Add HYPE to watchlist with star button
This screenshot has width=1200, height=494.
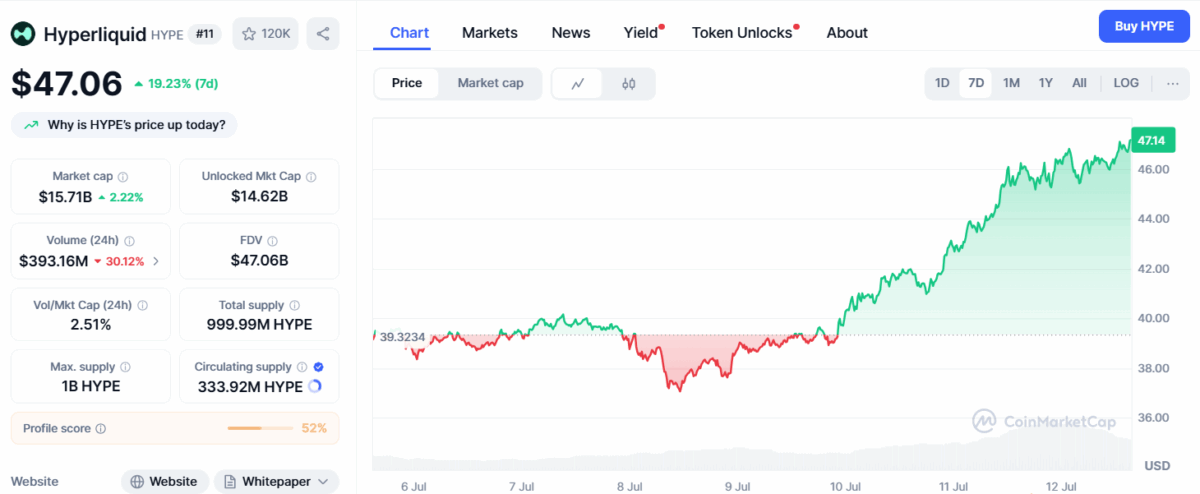265,34
